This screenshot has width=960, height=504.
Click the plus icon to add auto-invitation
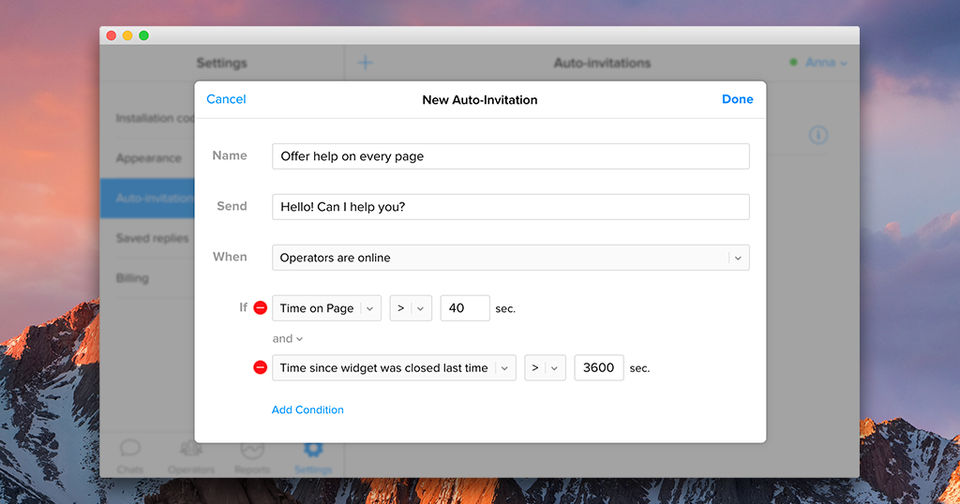[365, 63]
